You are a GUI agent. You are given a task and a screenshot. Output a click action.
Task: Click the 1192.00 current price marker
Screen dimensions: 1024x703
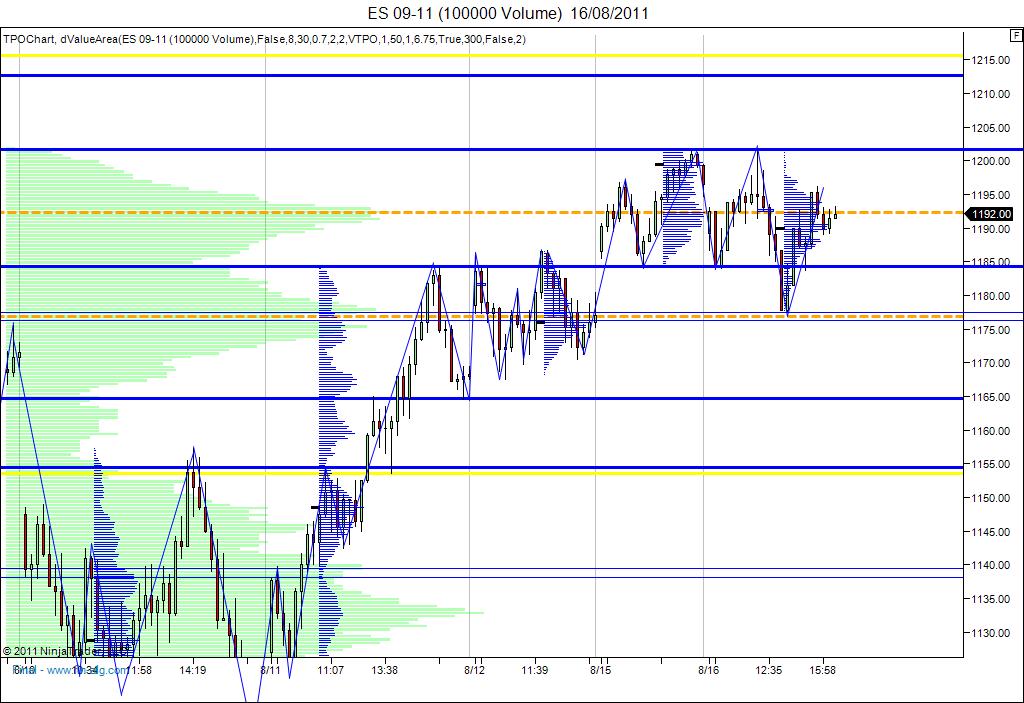coord(991,214)
